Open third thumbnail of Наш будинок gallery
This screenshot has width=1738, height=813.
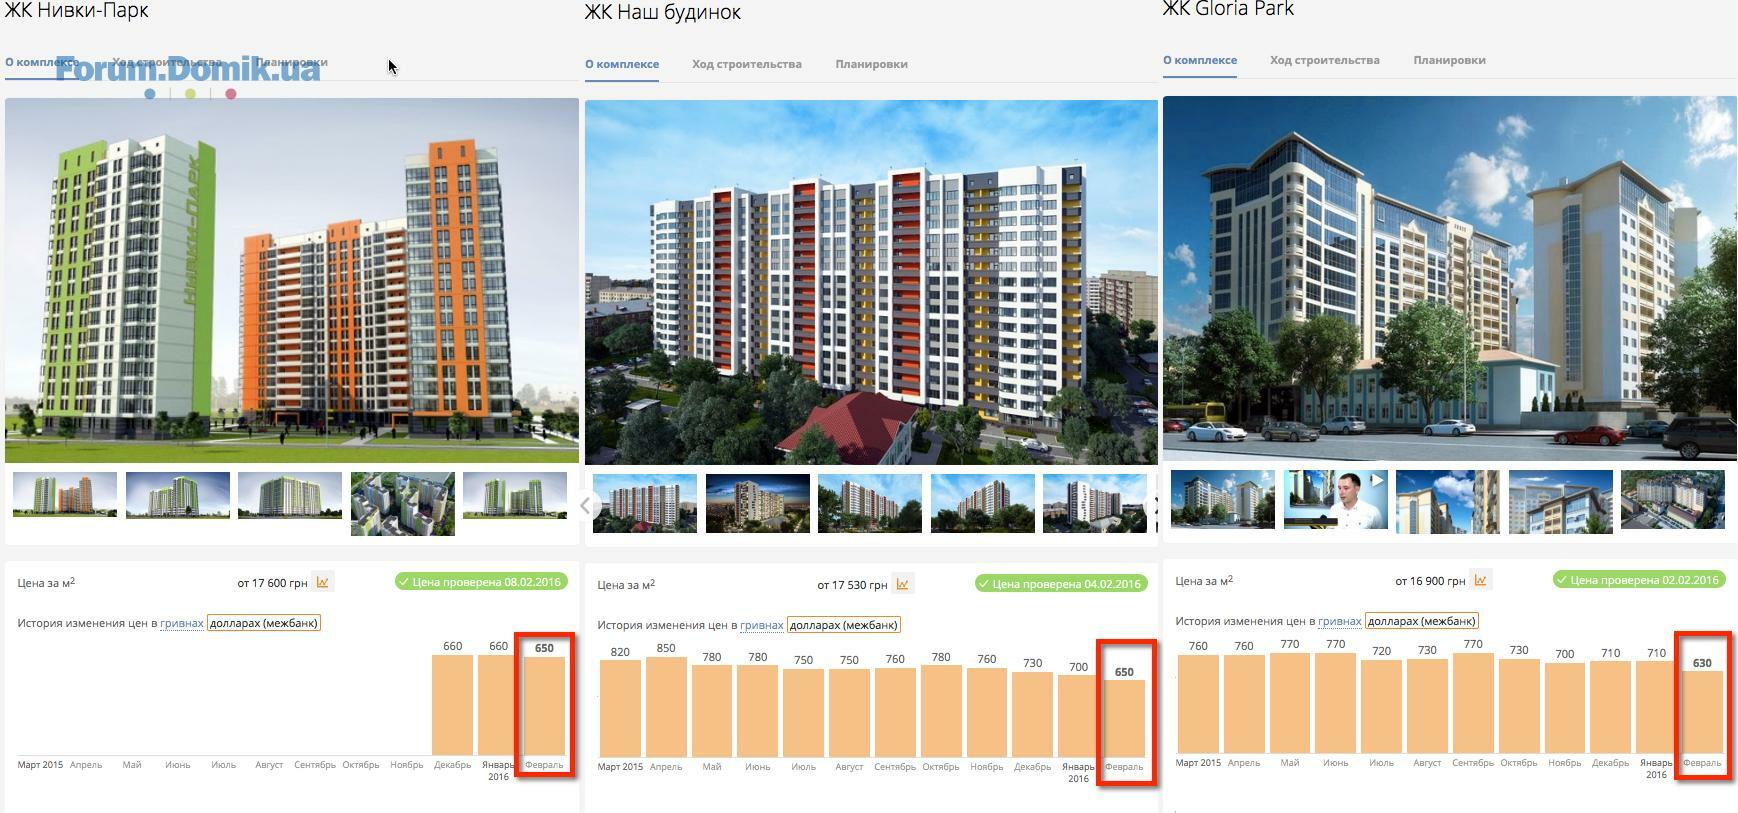click(x=870, y=503)
